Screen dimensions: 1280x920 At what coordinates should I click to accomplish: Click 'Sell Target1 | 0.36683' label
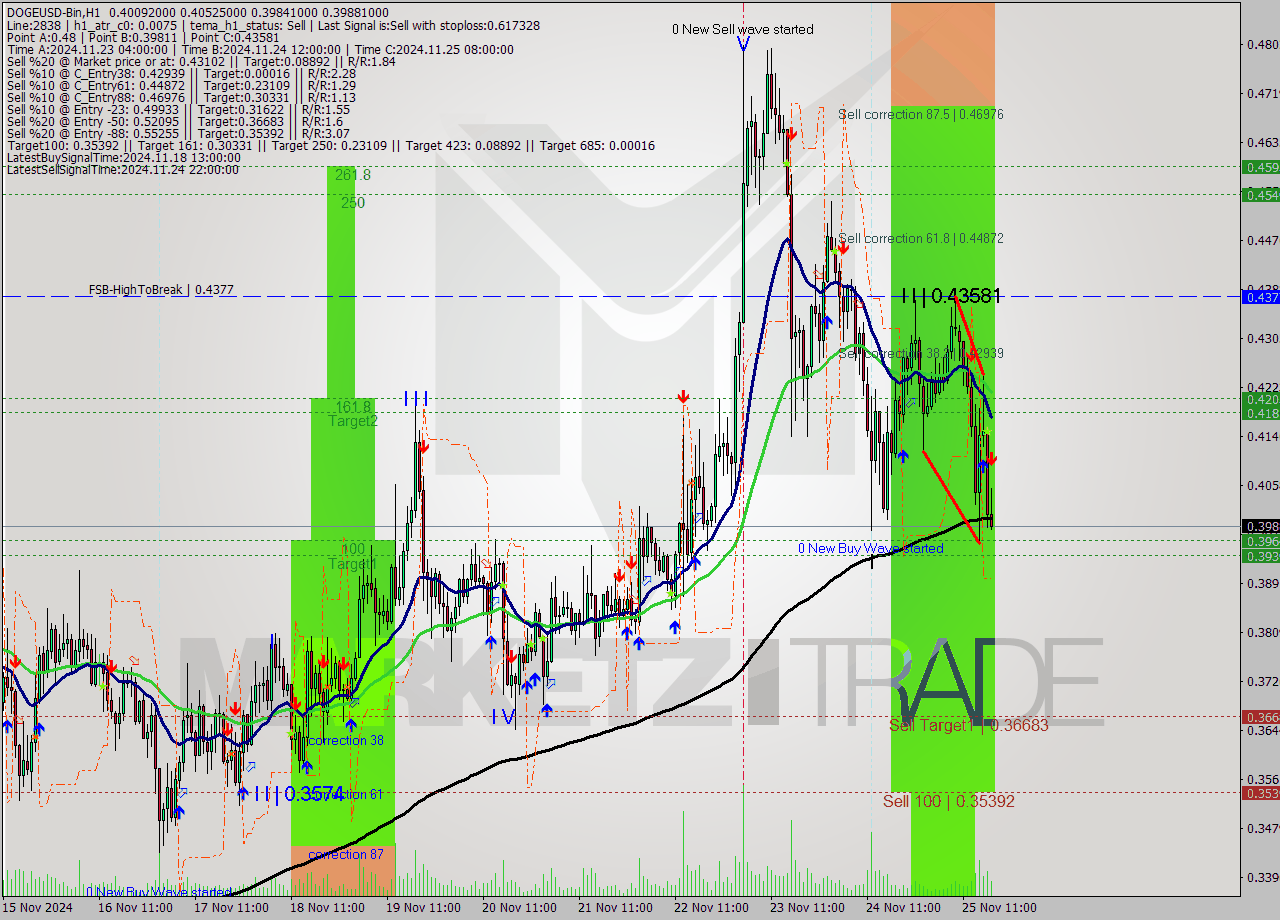[x=969, y=725]
